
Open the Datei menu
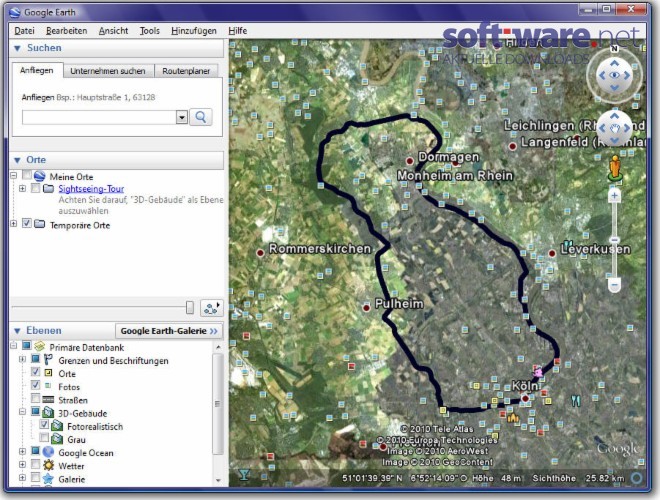click(x=24, y=31)
